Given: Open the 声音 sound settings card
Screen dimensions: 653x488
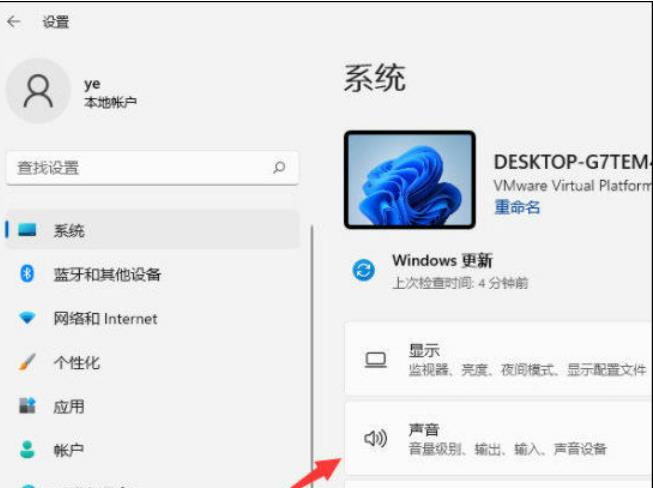Looking at the screenshot, I should tap(498, 438).
